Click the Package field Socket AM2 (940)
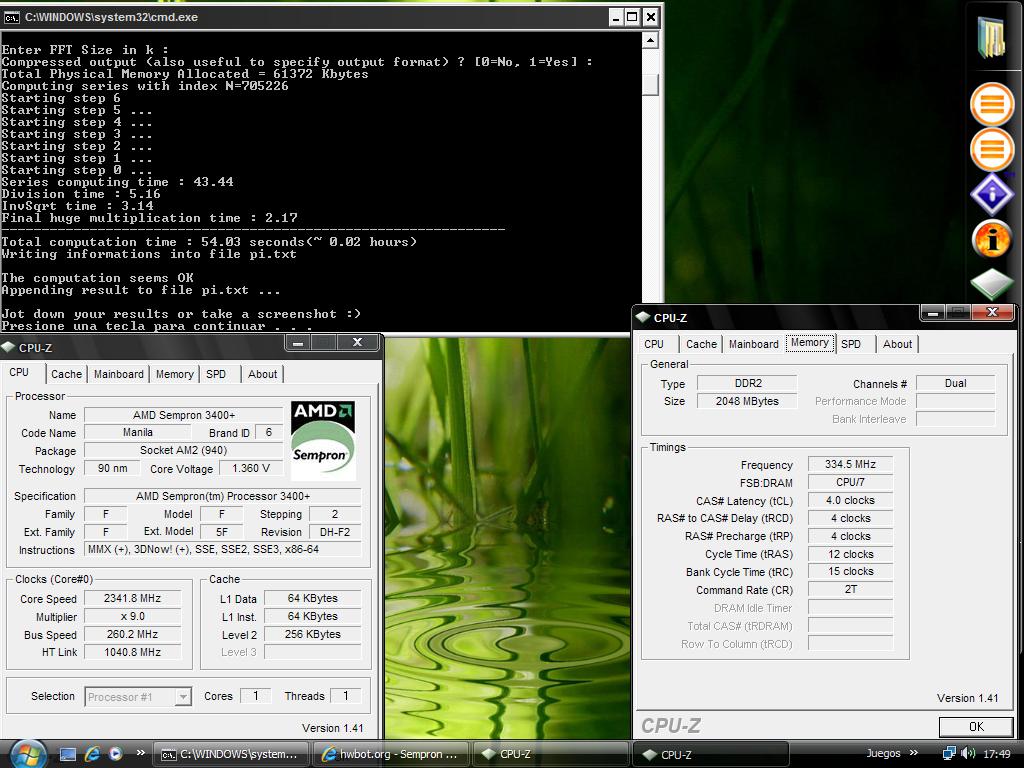This screenshot has height=768, width=1024. click(x=184, y=450)
